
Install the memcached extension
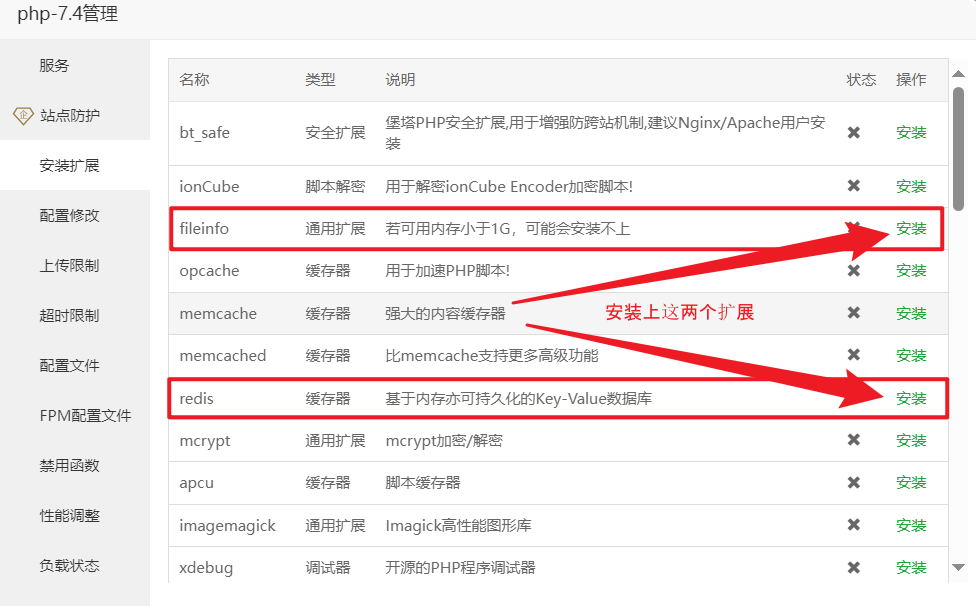point(911,355)
